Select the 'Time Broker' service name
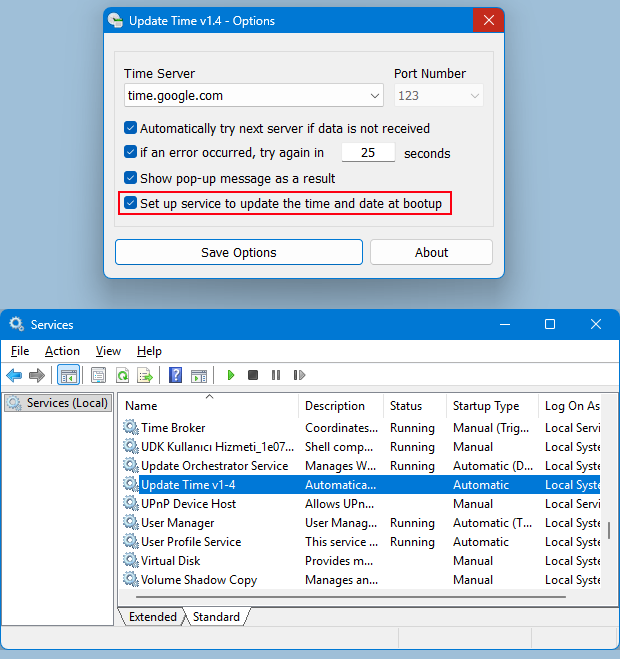Screen dimensions: 620x659 pos(173,427)
